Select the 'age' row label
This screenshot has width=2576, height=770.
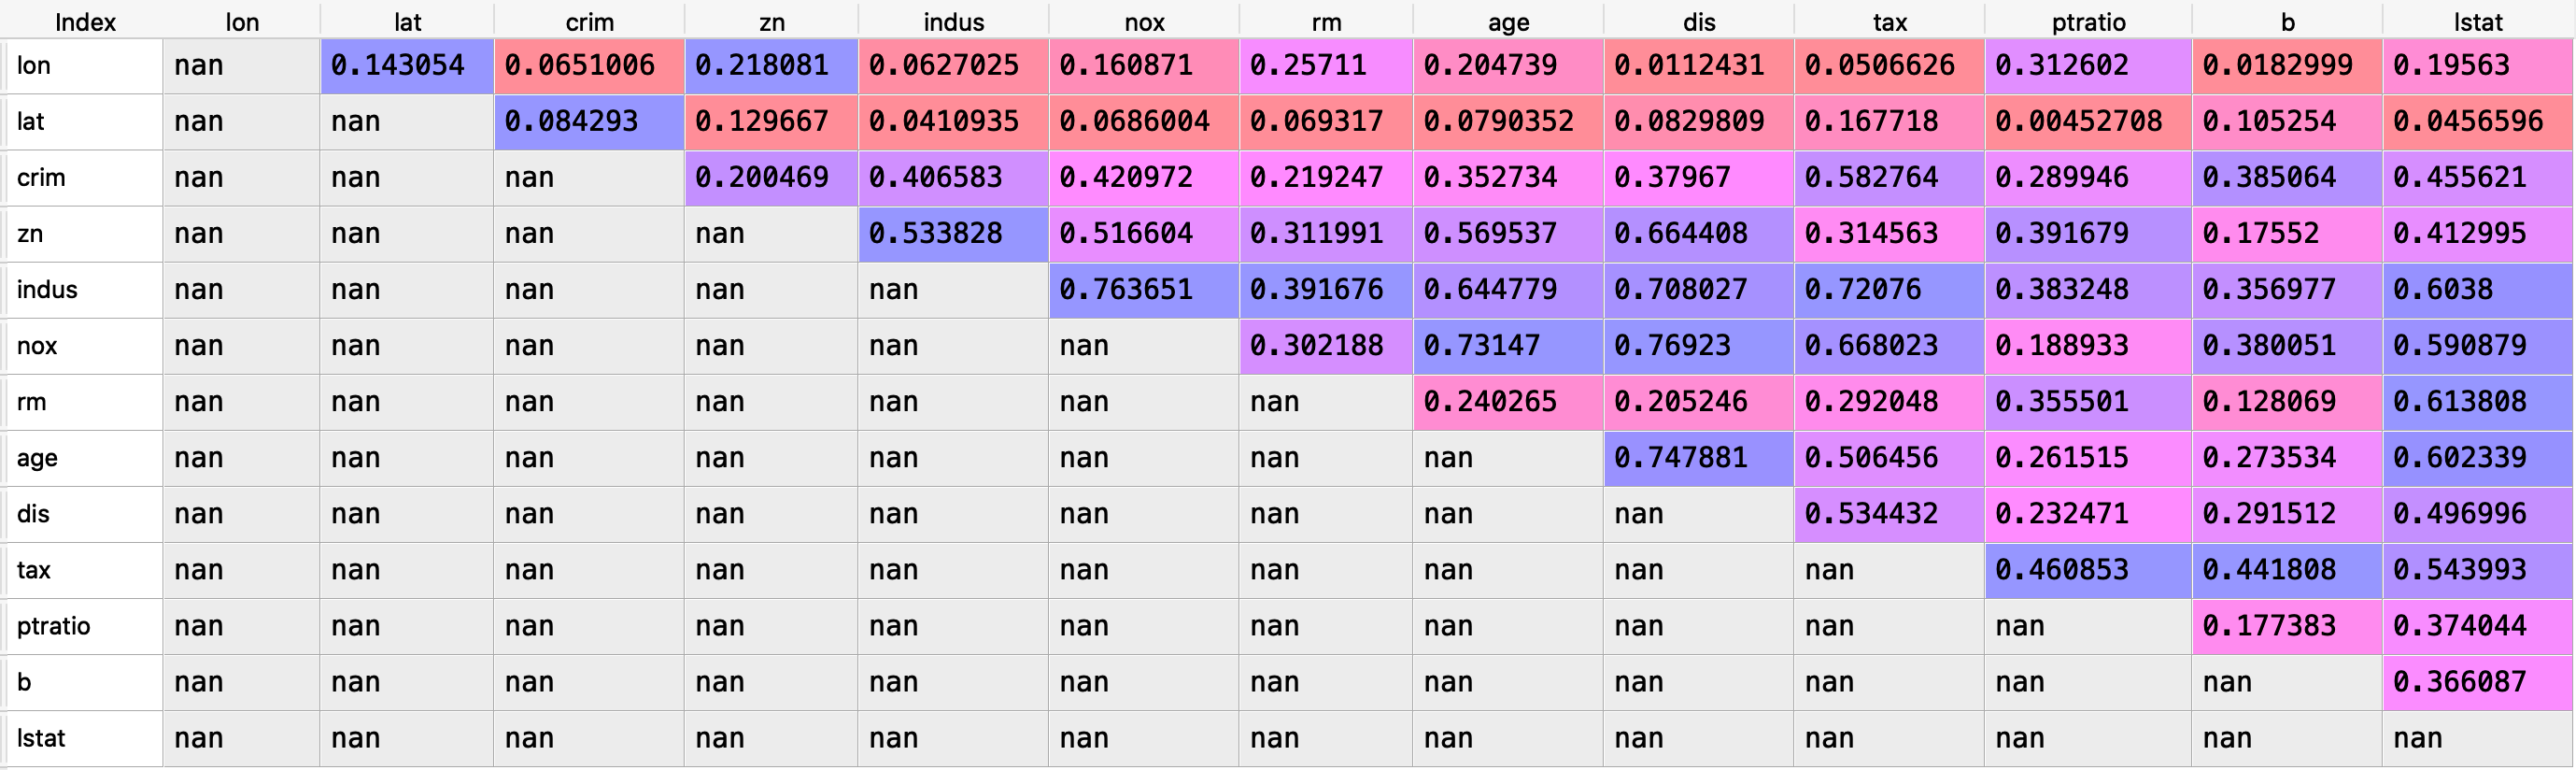click(84, 458)
